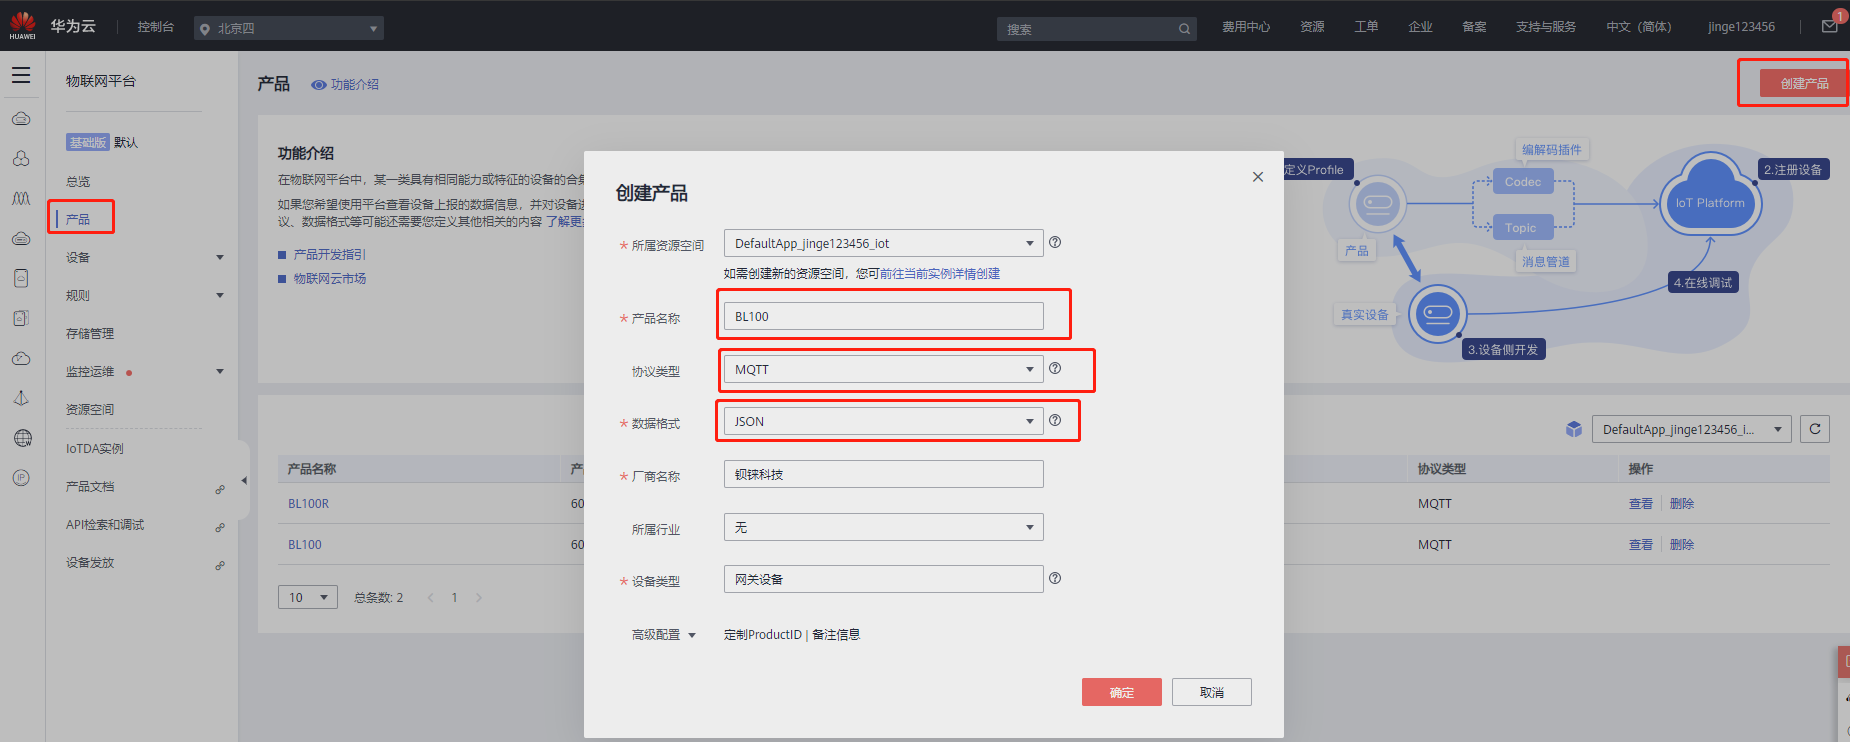Click the help icon beside 设备类型
This screenshot has height=742, width=1850.
pyautogui.click(x=1055, y=578)
